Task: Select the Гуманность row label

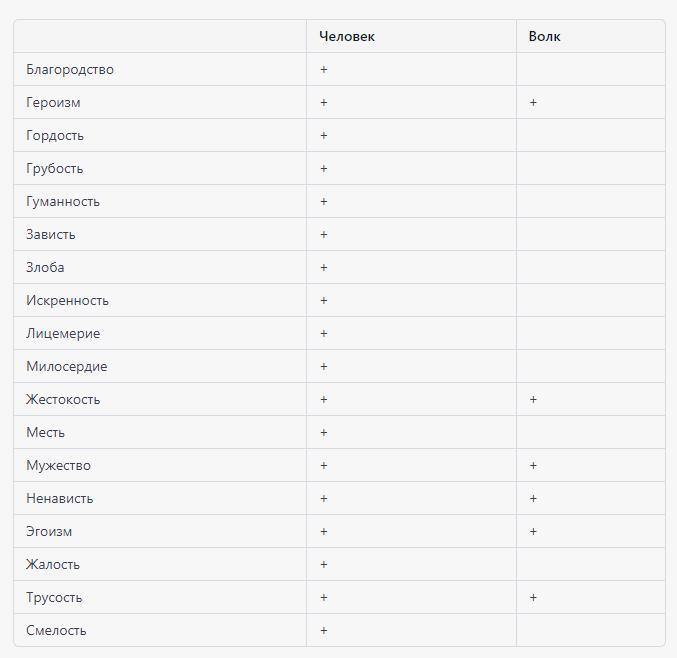Action: (63, 202)
